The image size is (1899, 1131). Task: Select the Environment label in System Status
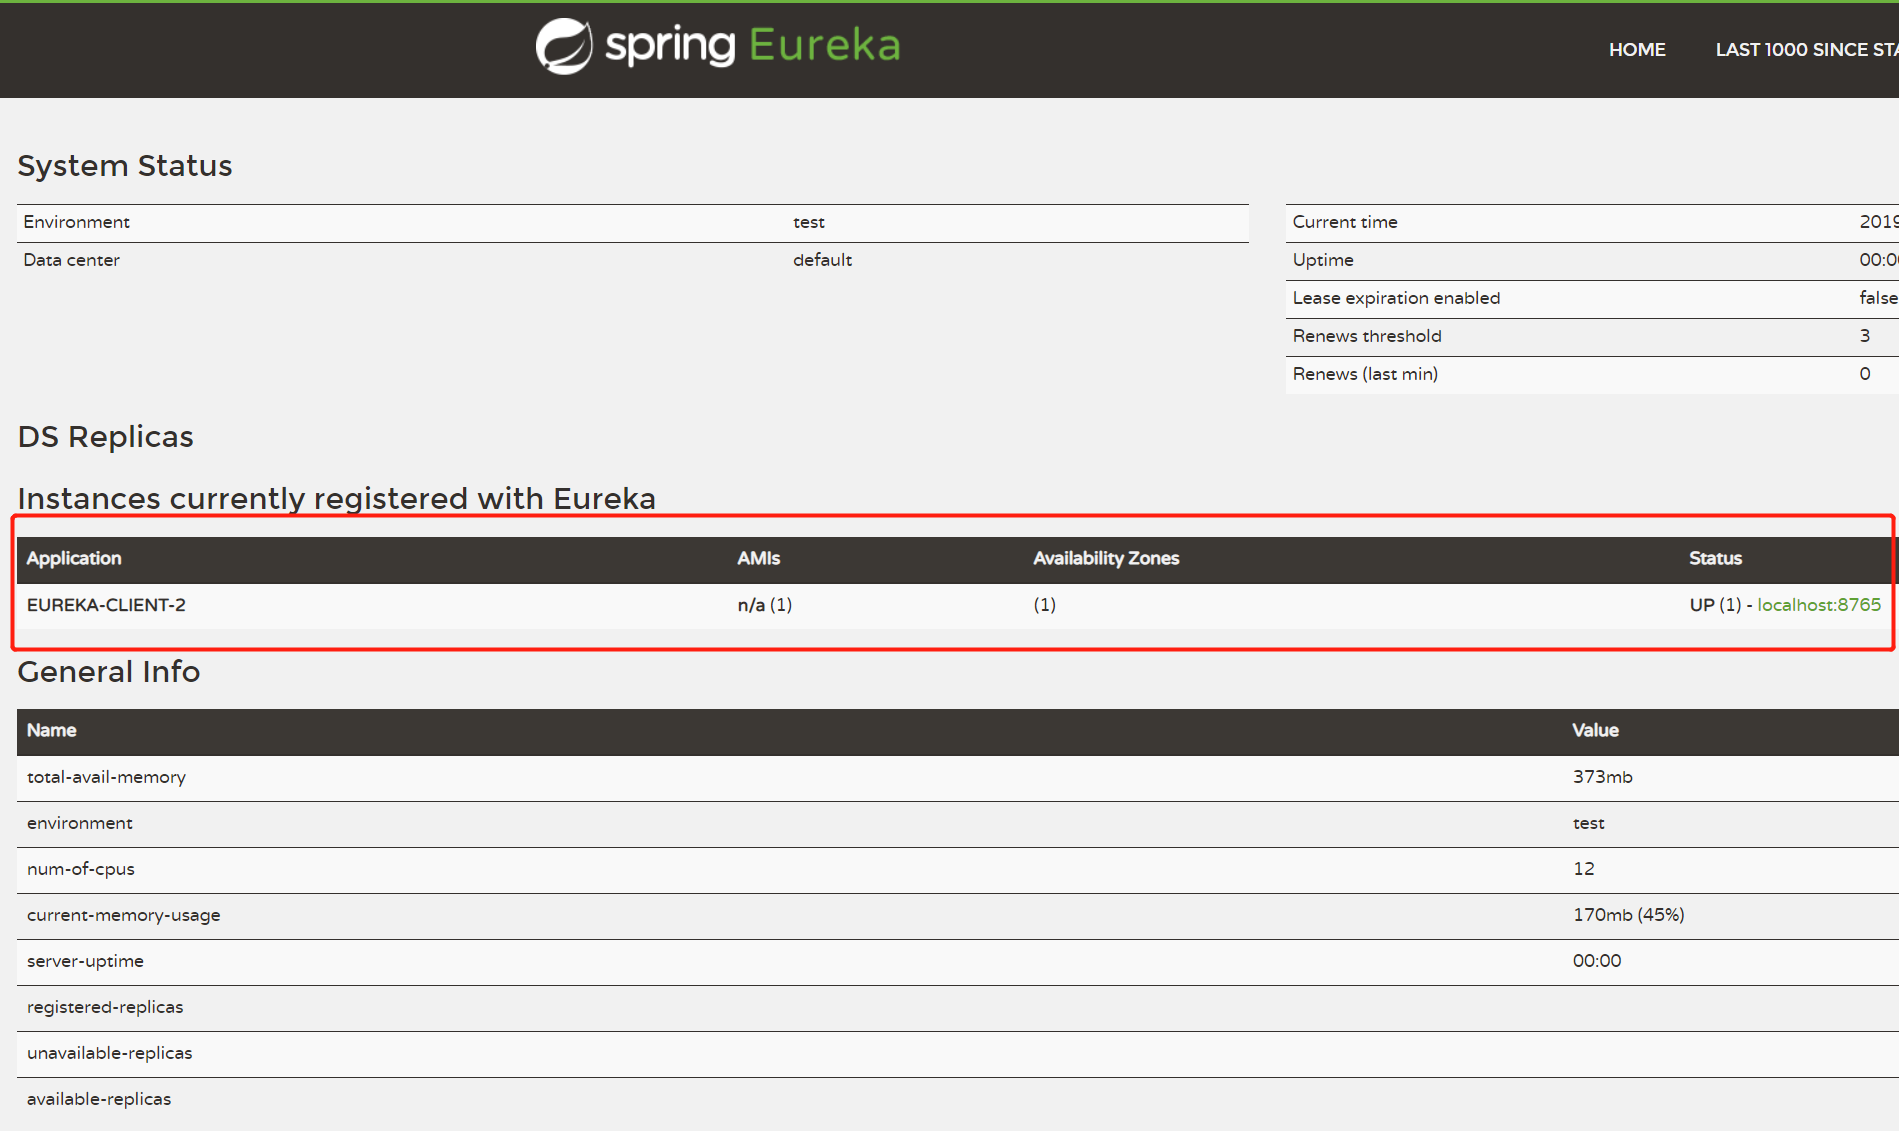[x=76, y=222]
